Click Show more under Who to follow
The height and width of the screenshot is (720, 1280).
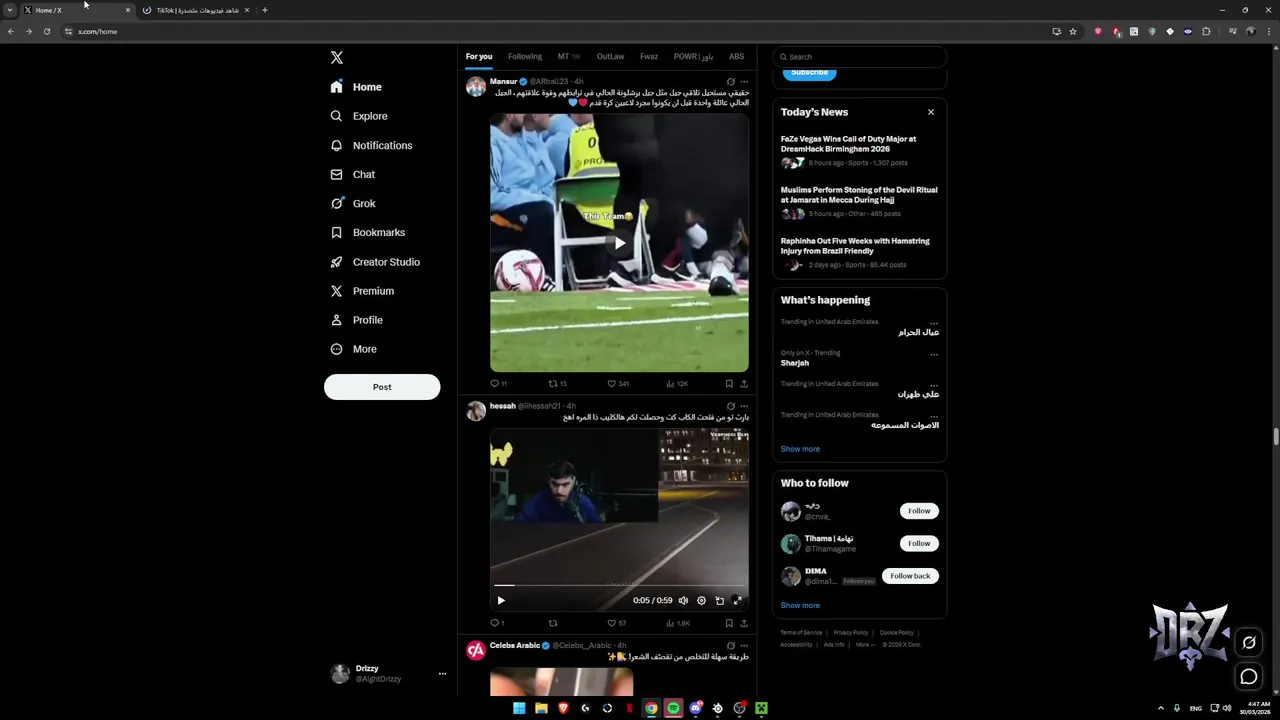click(x=800, y=605)
